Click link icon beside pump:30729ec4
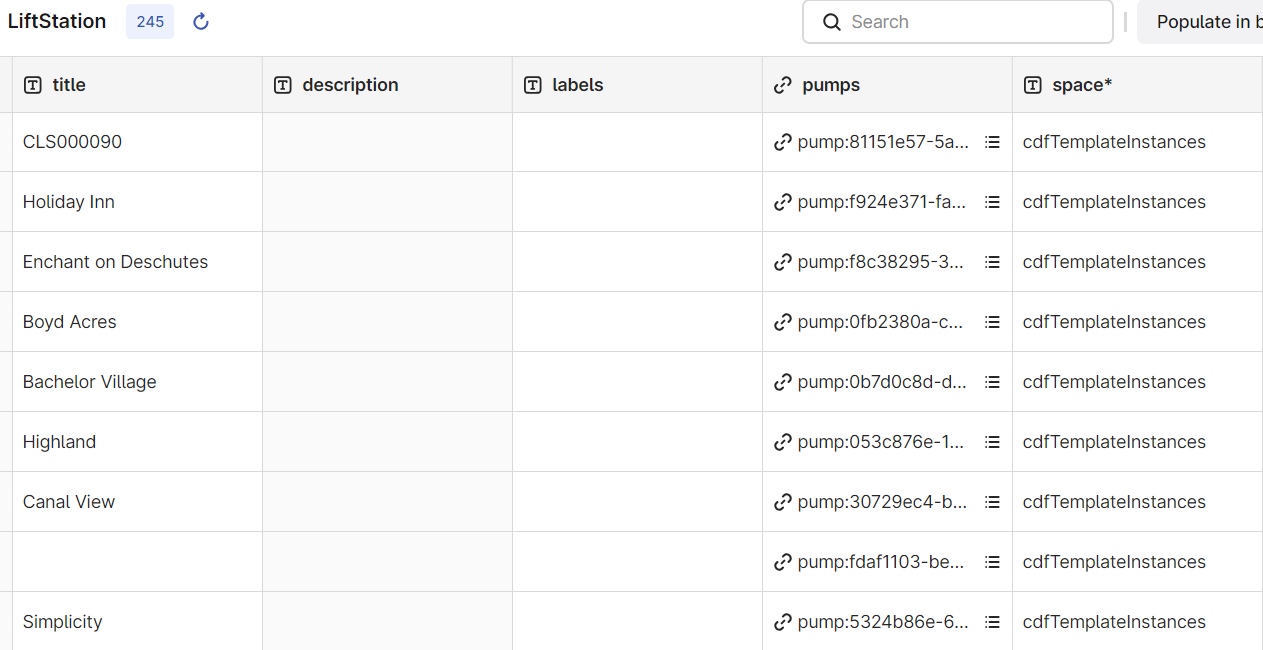Image resolution: width=1263 pixels, height=650 pixels. [x=783, y=502]
